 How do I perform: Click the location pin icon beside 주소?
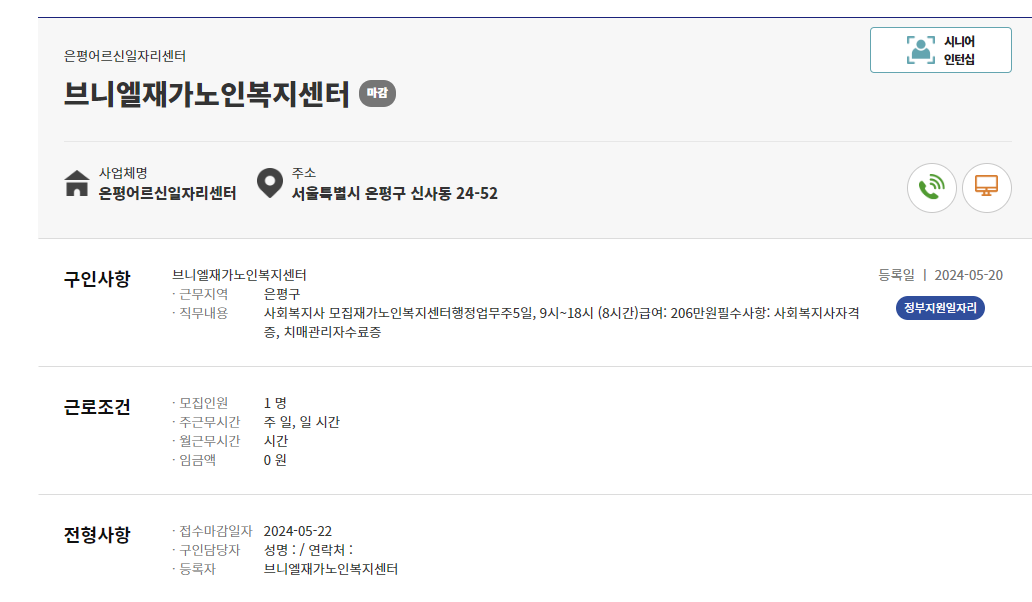267,182
